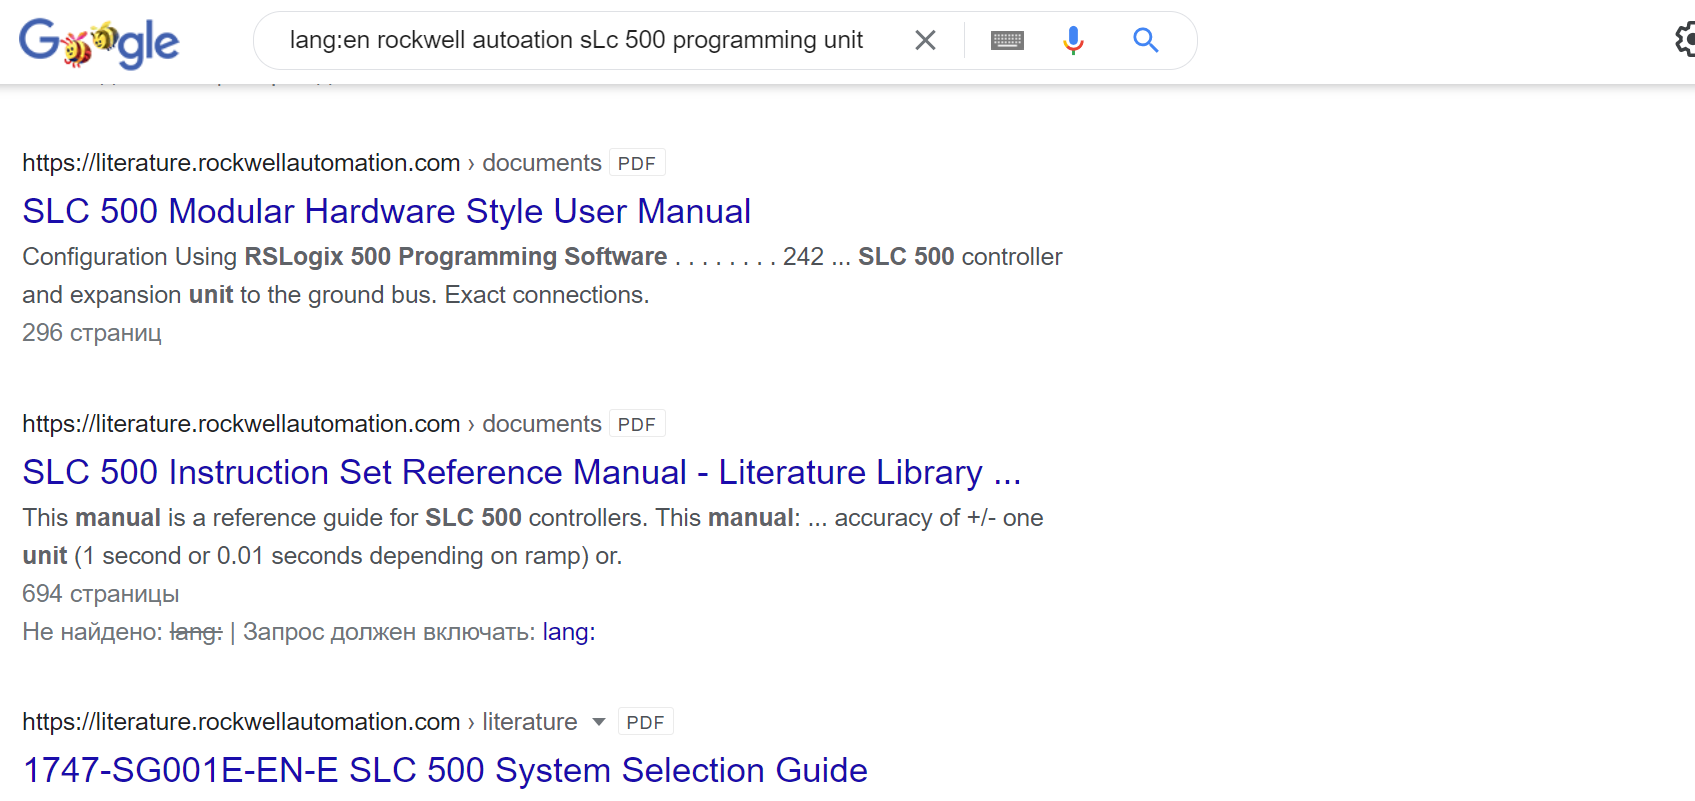The width and height of the screenshot is (1695, 801).
Task: Clear the search query with X
Action: (x=925, y=40)
